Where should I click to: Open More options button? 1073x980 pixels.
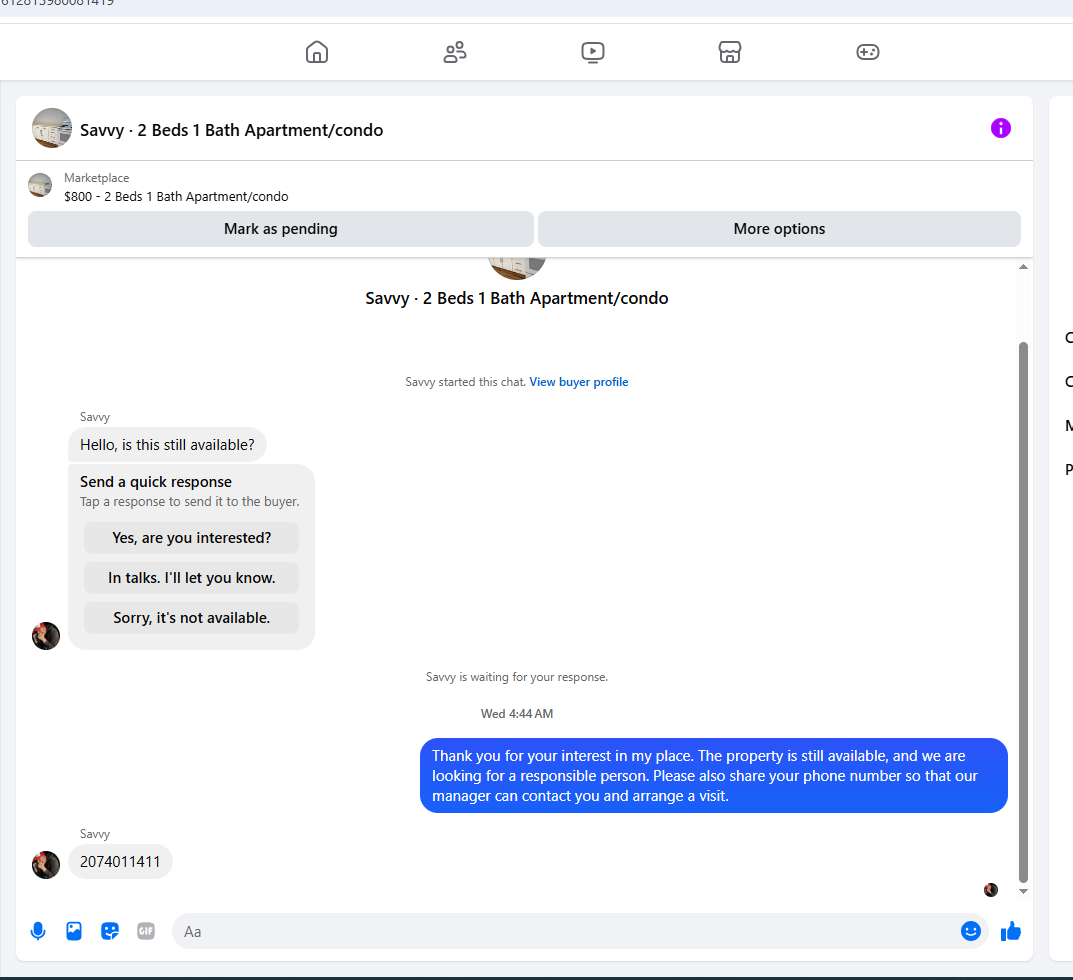tap(779, 229)
